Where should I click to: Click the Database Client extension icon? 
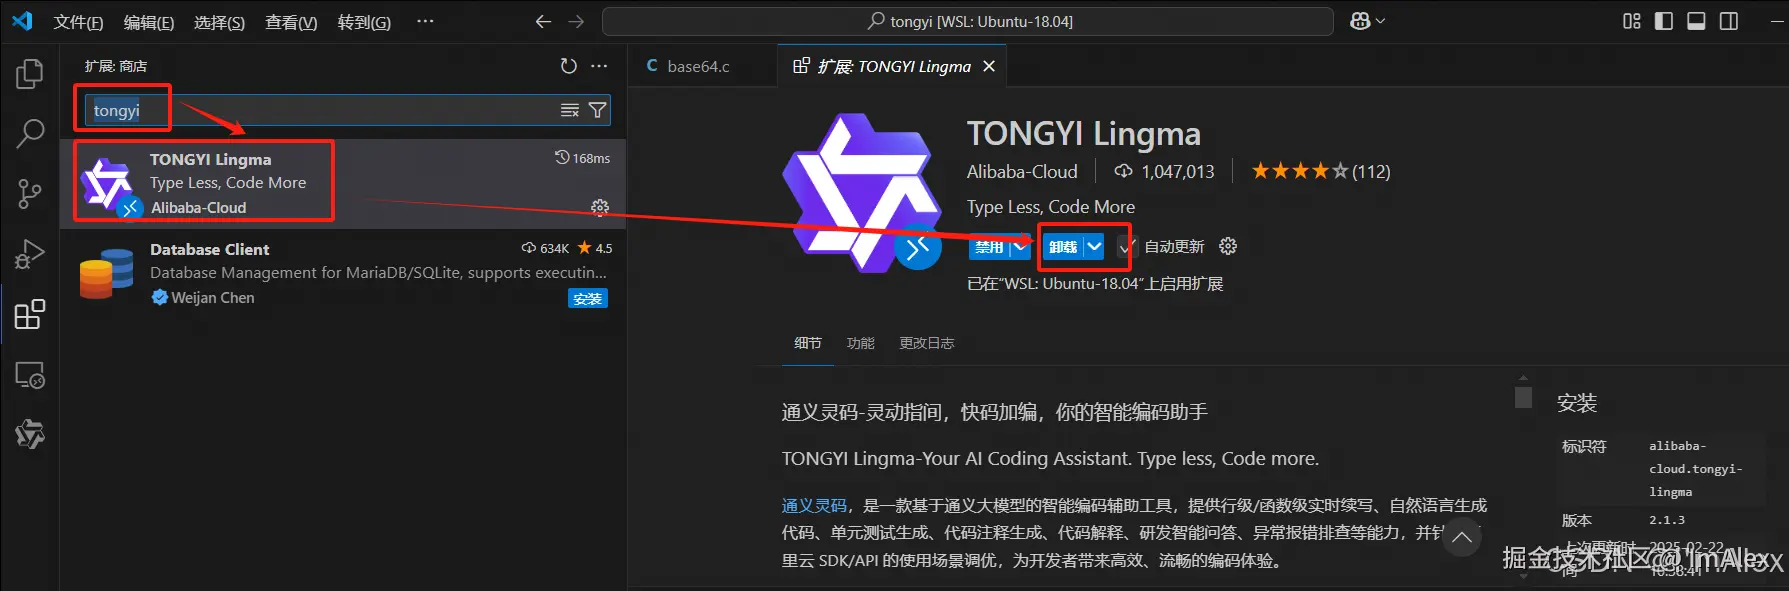(x=106, y=273)
